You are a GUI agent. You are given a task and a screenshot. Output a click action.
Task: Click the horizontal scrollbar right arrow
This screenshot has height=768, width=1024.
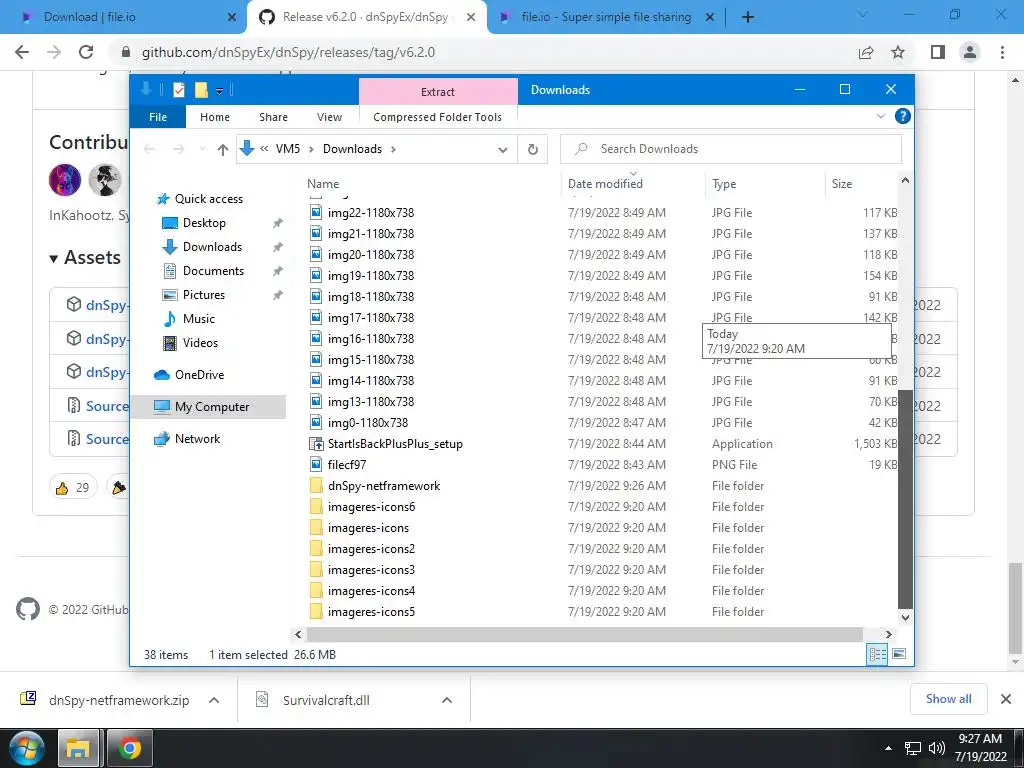pyautogui.click(x=888, y=634)
